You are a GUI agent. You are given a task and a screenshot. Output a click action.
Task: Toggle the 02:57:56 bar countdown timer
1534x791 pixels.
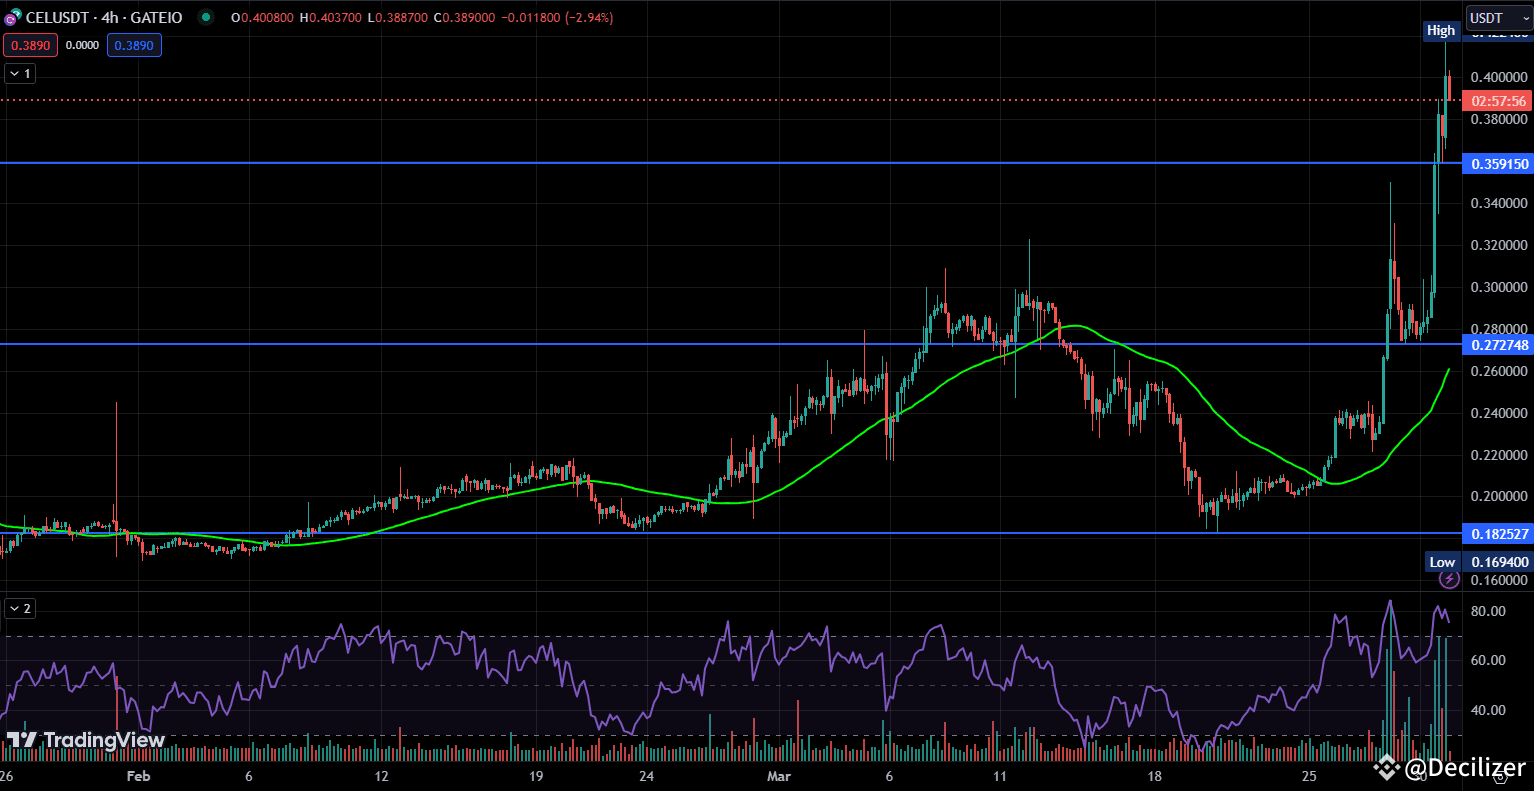[x=1497, y=101]
